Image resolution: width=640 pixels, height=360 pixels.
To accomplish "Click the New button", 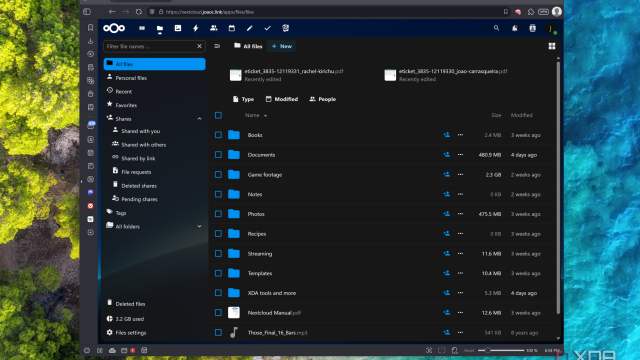I will coord(282,46).
